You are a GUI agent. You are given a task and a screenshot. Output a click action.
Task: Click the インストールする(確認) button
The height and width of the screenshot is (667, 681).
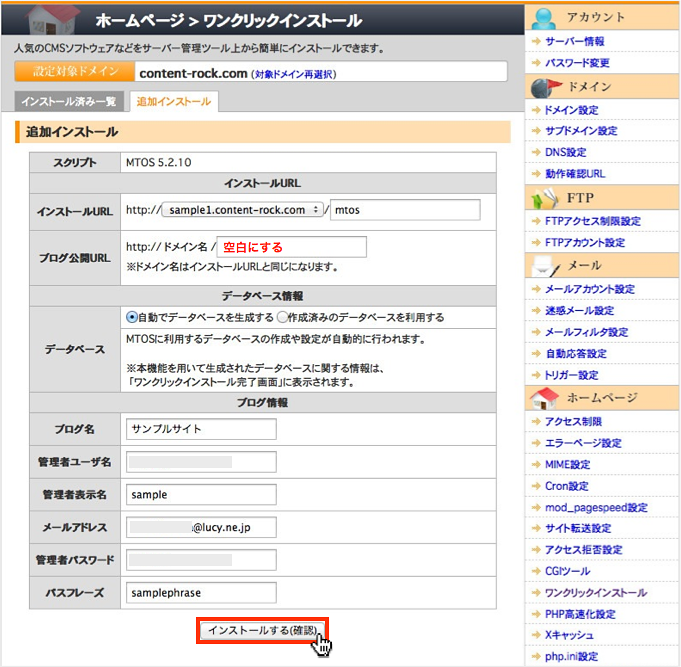point(262,630)
